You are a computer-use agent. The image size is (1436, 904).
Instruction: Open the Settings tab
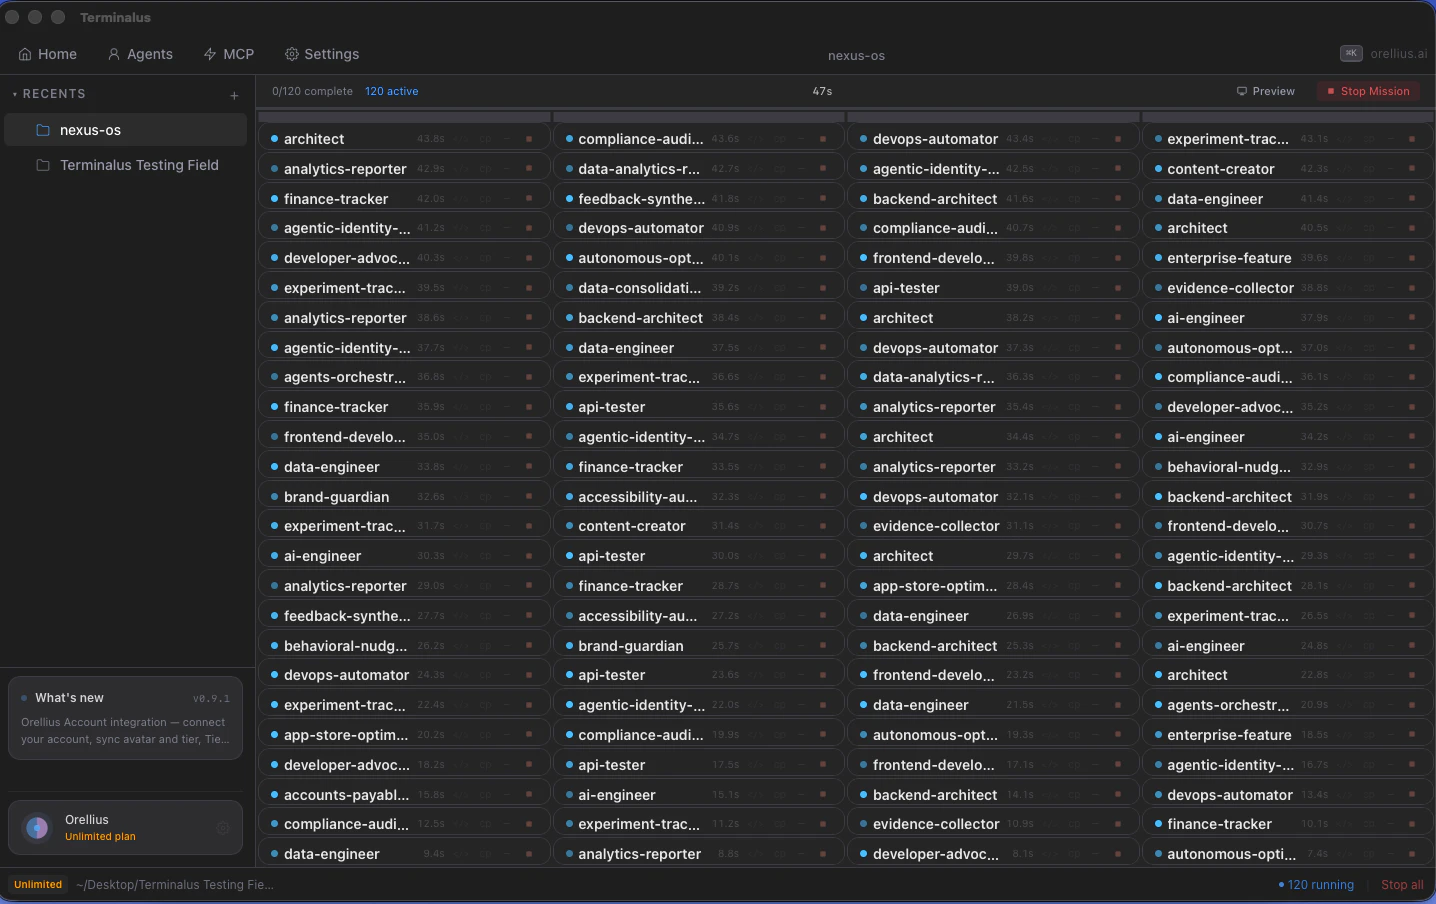point(322,54)
